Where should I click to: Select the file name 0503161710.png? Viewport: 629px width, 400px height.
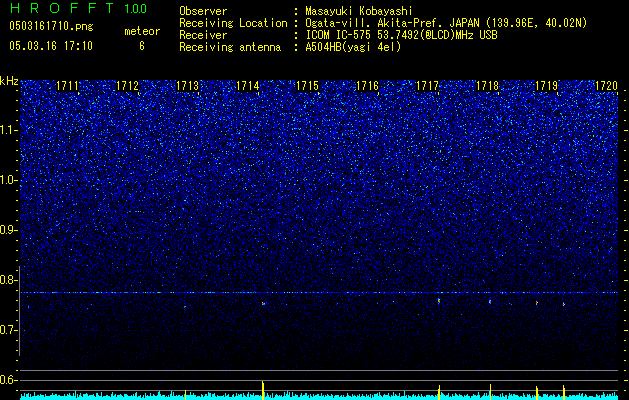(51, 27)
